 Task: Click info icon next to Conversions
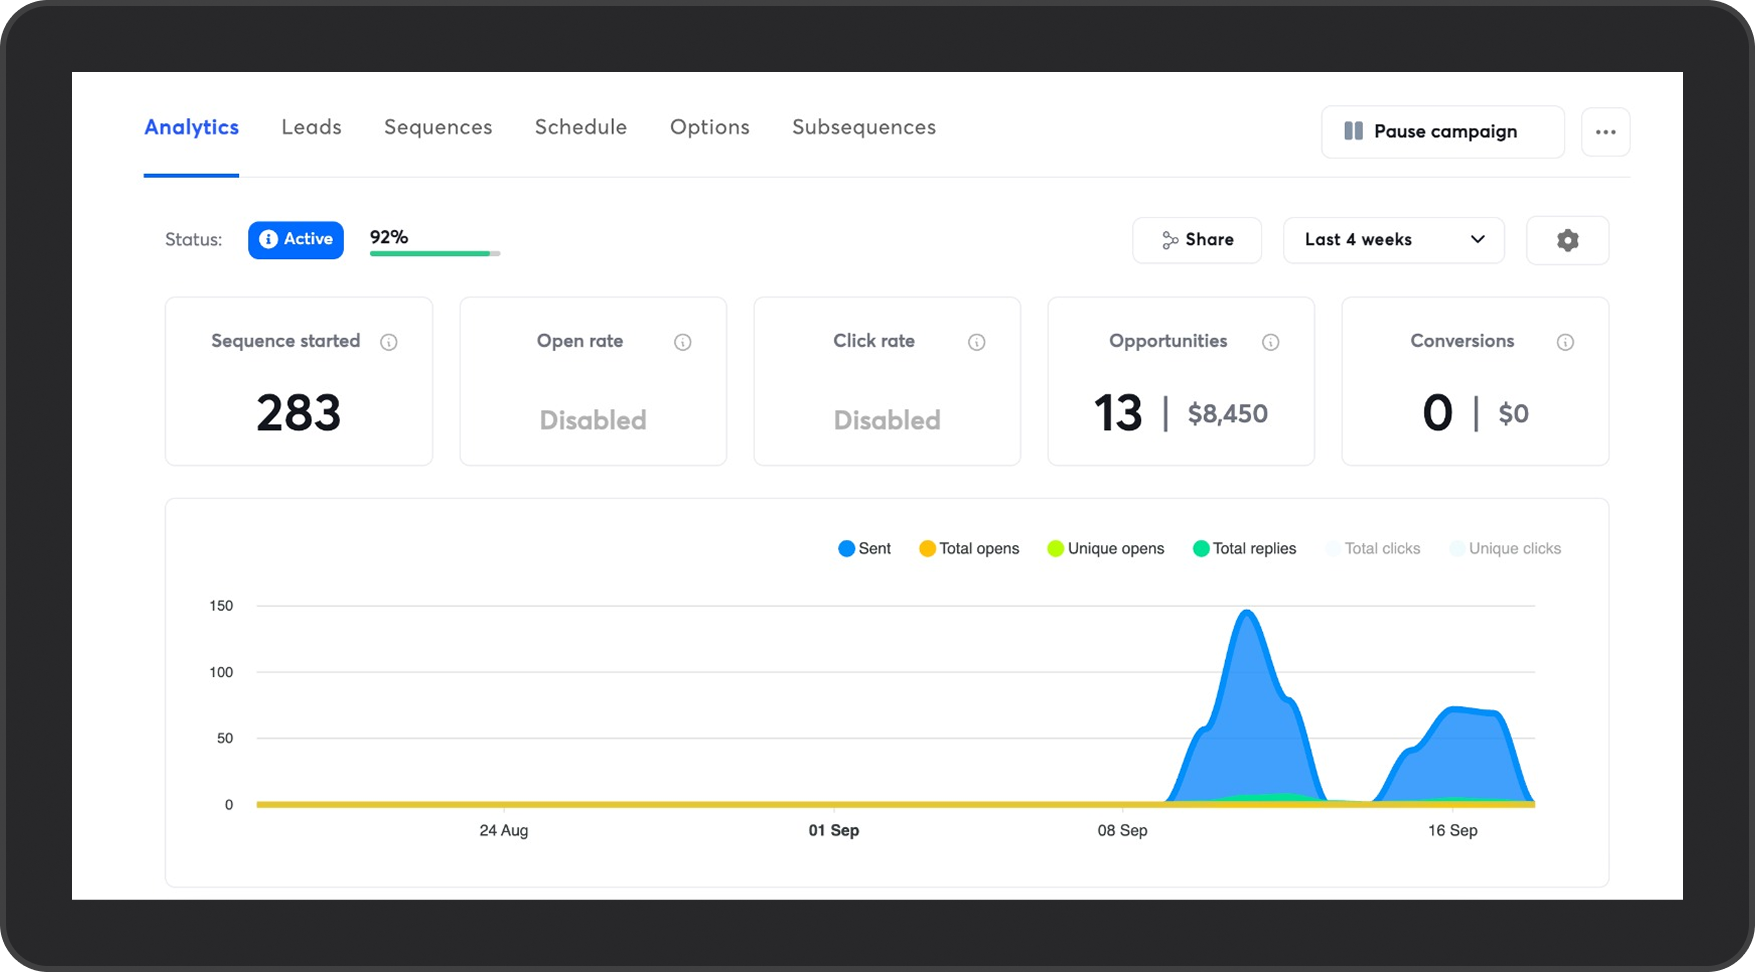point(1566,342)
